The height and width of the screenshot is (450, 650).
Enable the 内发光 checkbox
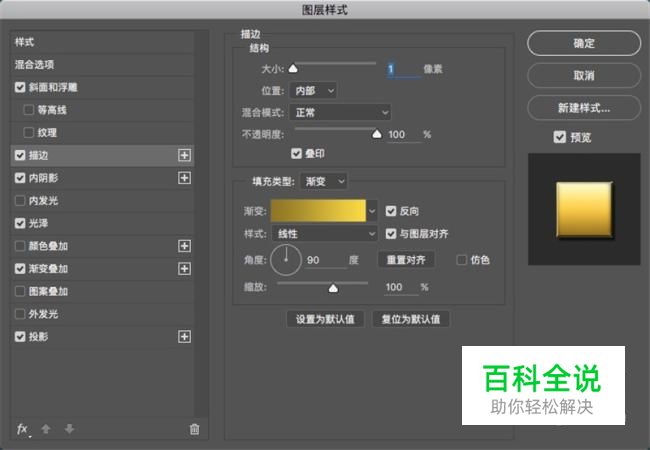pos(20,201)
